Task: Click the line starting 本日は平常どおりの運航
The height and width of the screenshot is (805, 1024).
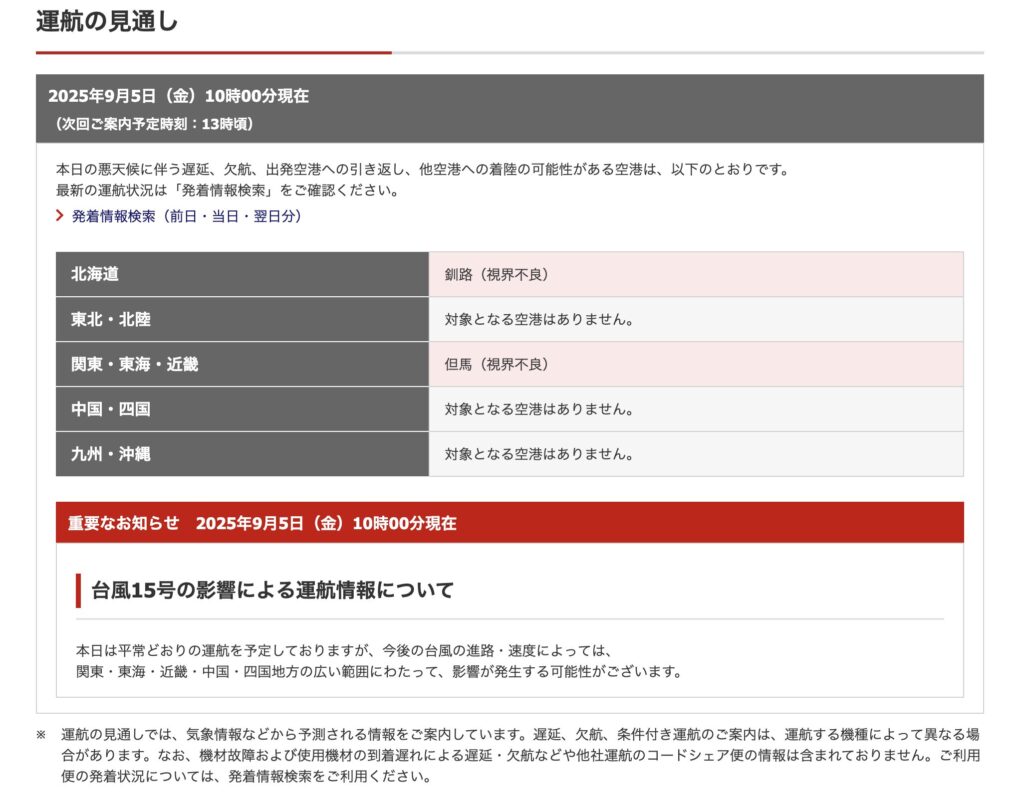Action: pyautogui.click(x=345, y=650)
